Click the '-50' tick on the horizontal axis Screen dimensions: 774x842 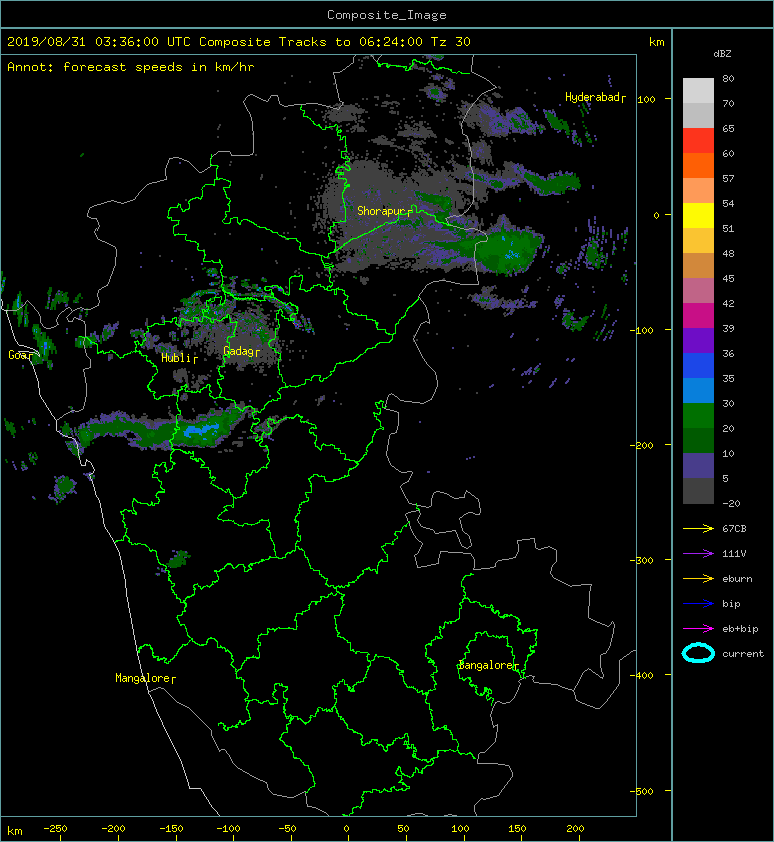coord(287,829)
